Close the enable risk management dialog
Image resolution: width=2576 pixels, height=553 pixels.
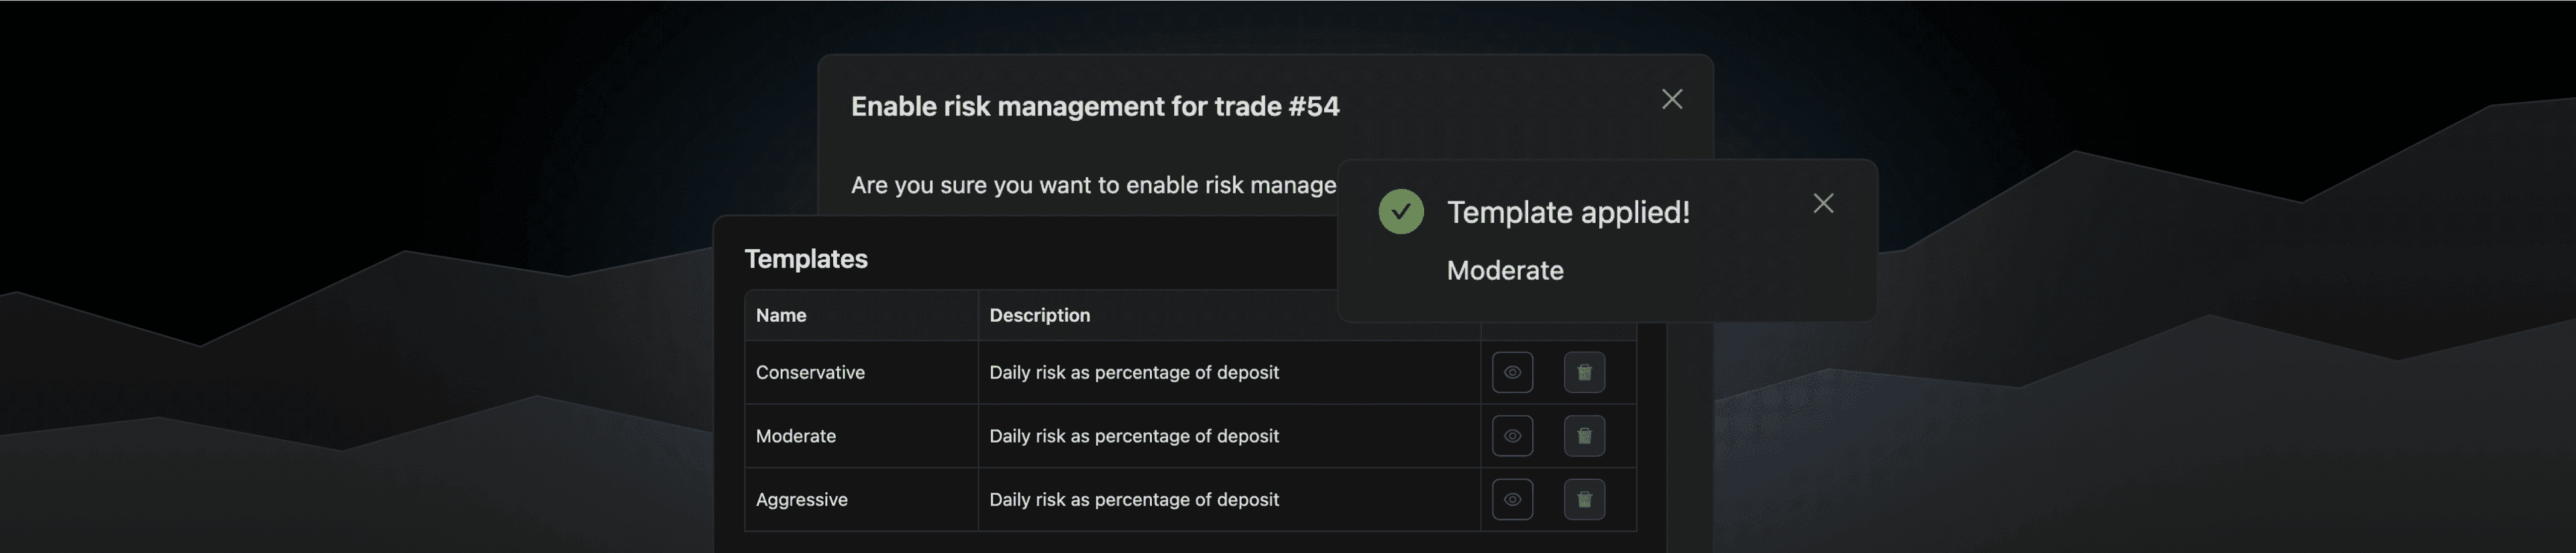click(x=1672, y=99)
